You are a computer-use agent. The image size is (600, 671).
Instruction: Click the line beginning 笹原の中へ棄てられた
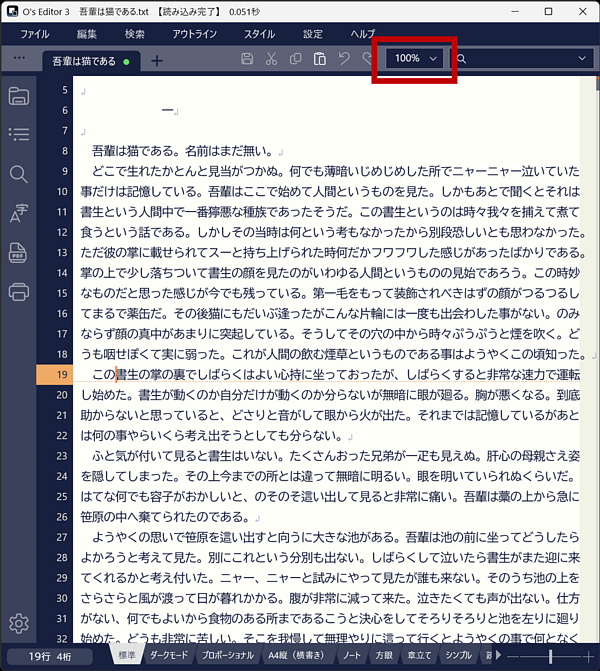[166, 517]
